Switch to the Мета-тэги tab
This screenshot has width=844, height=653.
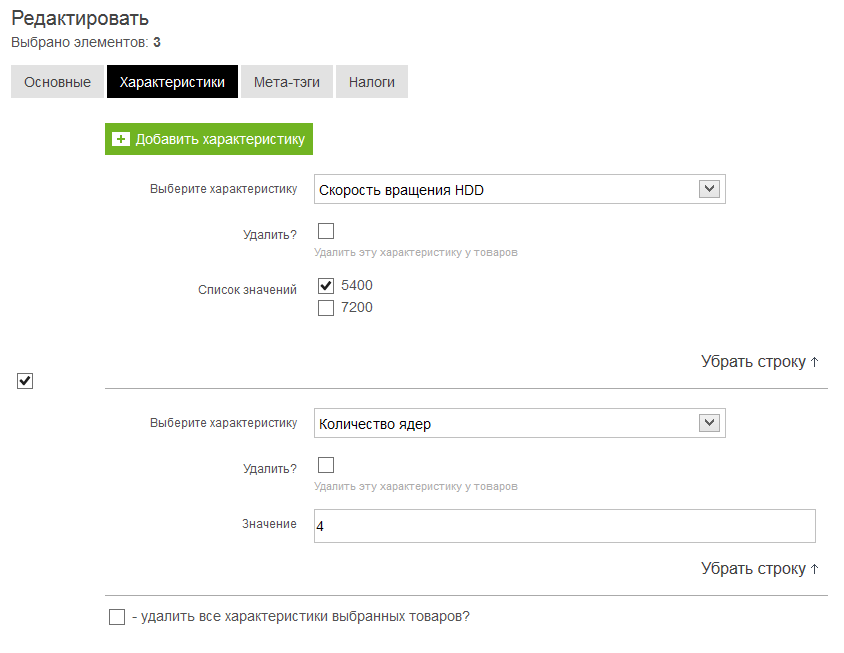287,82
